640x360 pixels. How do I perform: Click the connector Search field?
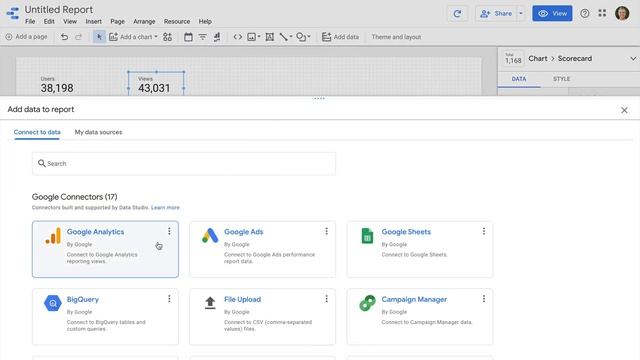[x=184, y=164]
